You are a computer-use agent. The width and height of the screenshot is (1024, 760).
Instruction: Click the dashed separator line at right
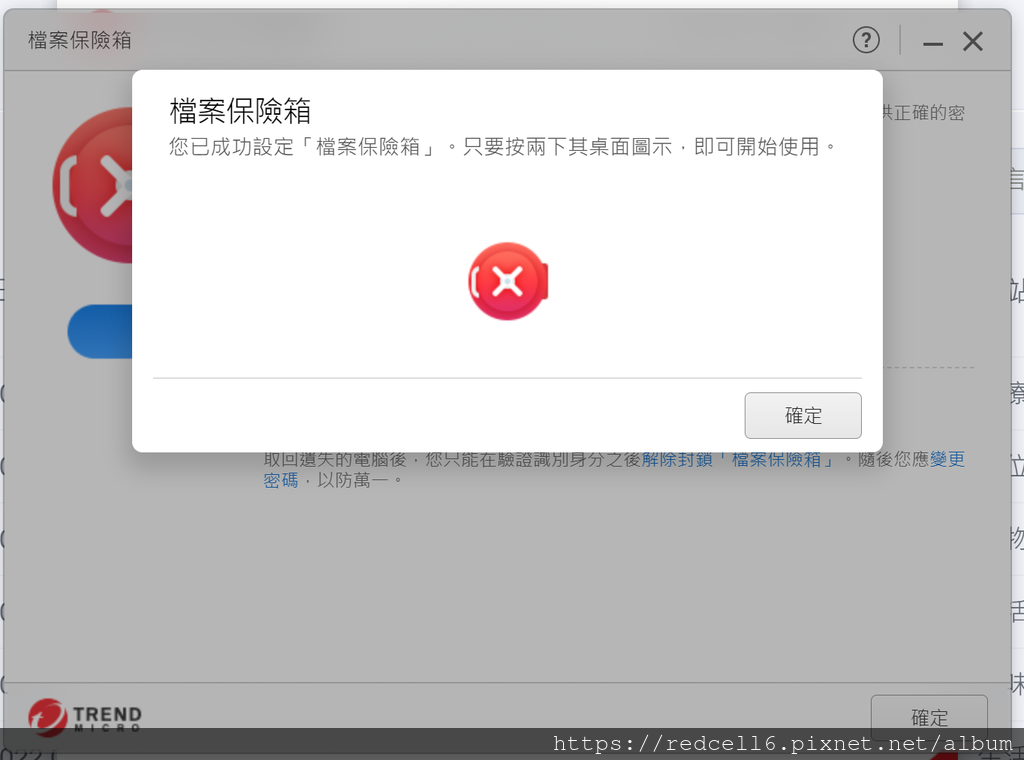click(929, 368)
